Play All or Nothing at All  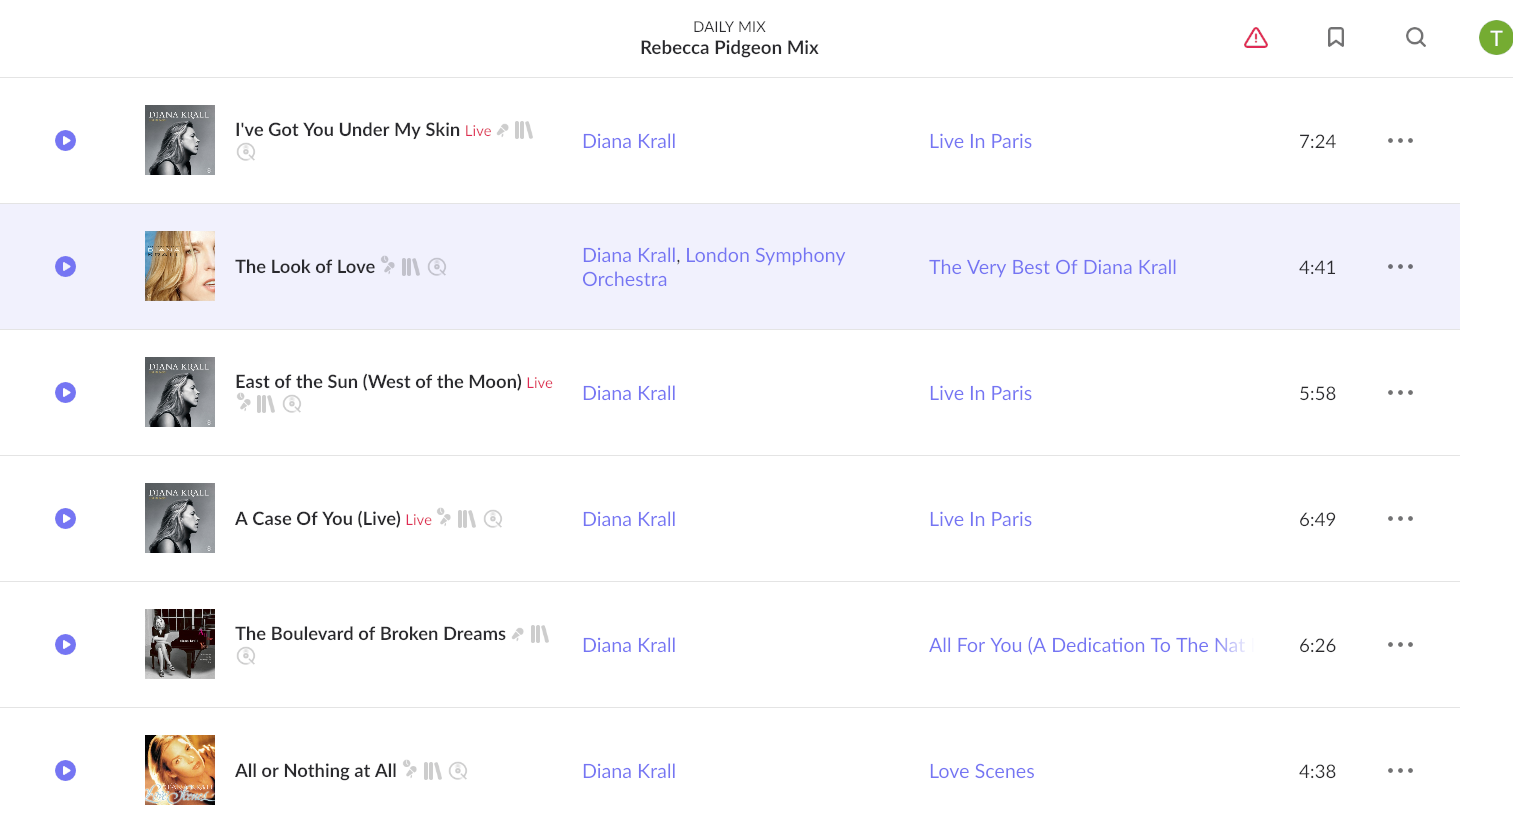click(65, 771)
